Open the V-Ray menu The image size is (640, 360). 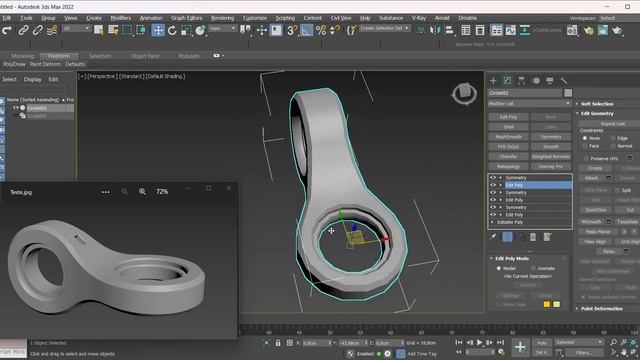[x=419, y=18]
